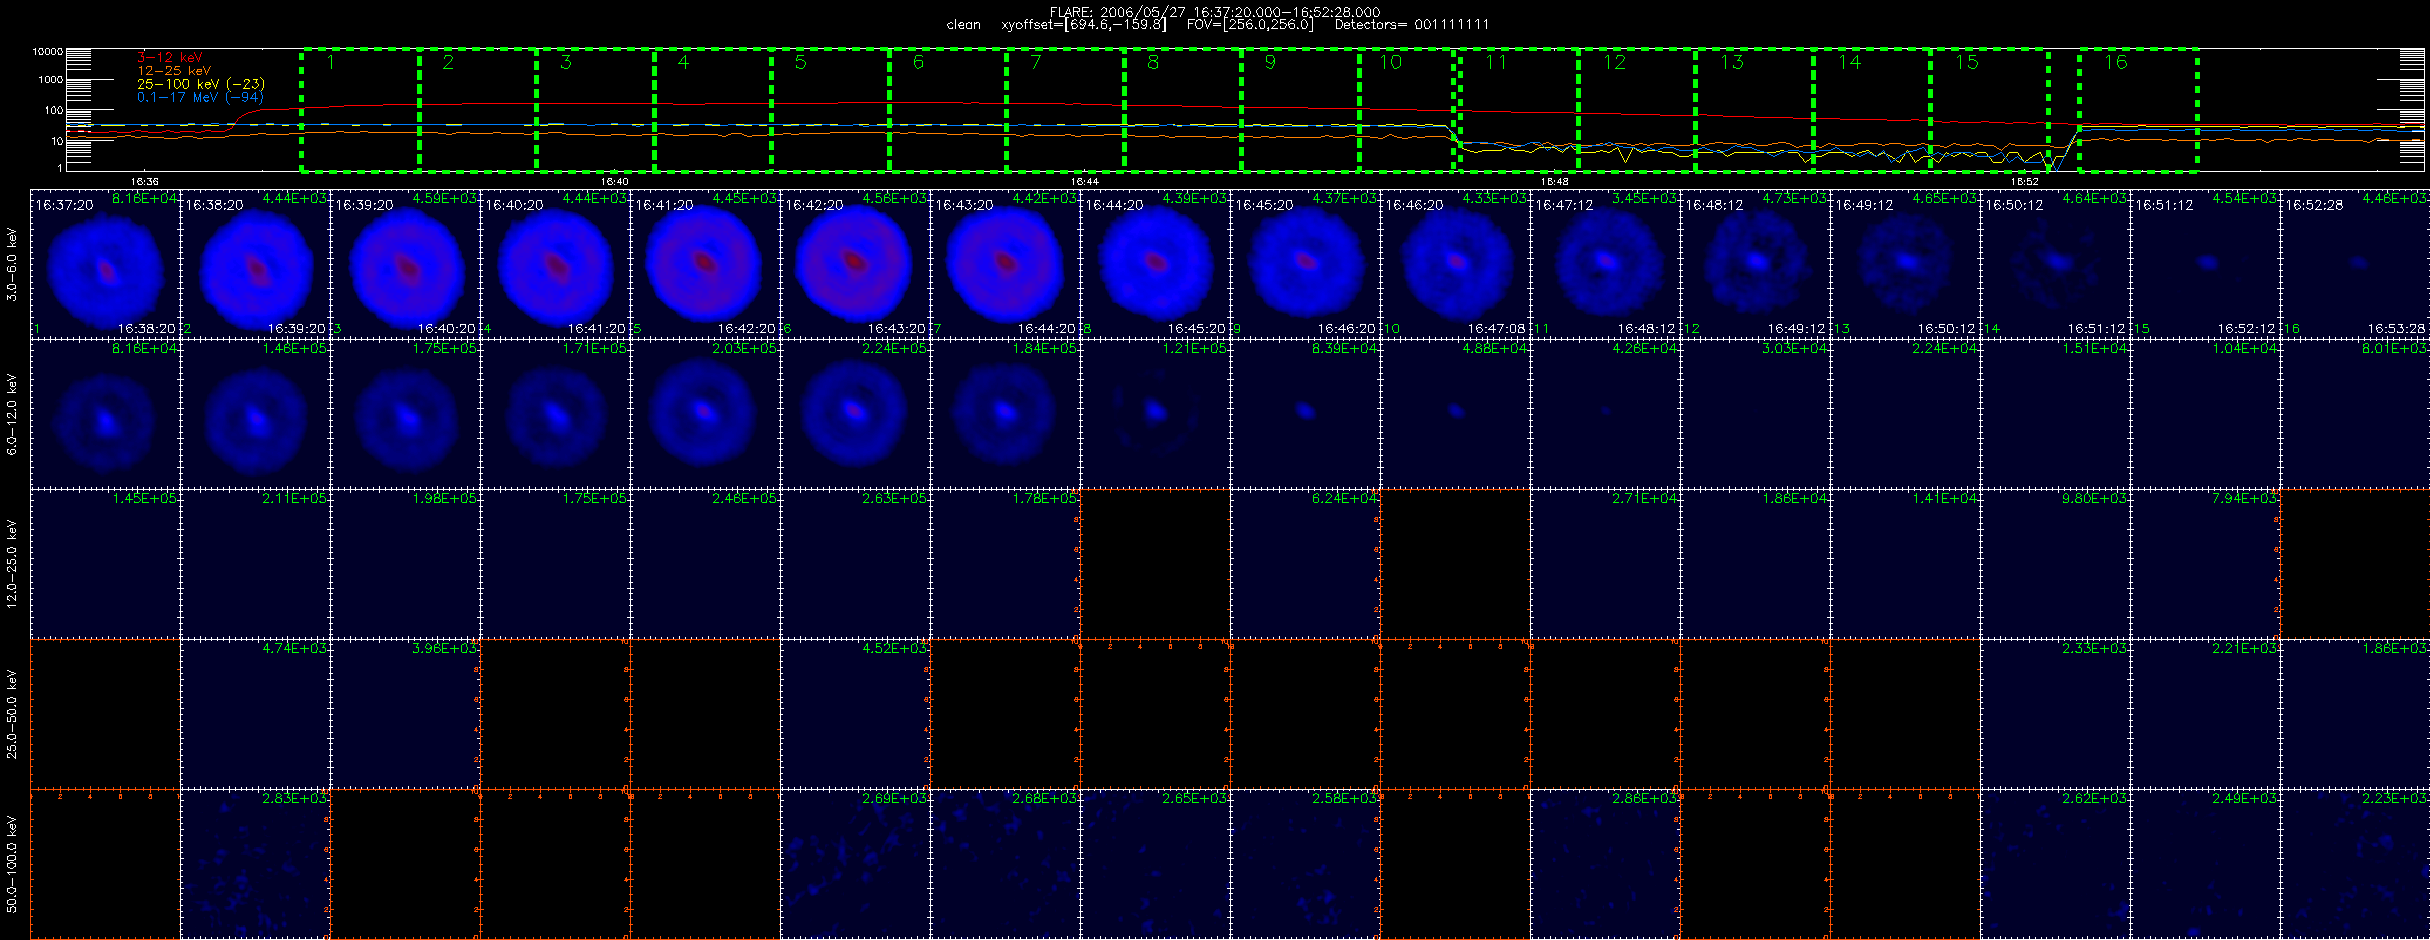This screenshot has height=940, width=2430.
Task: Select the 25.0-50.0 keV panel for interval 2
Action: click(255, 714)
